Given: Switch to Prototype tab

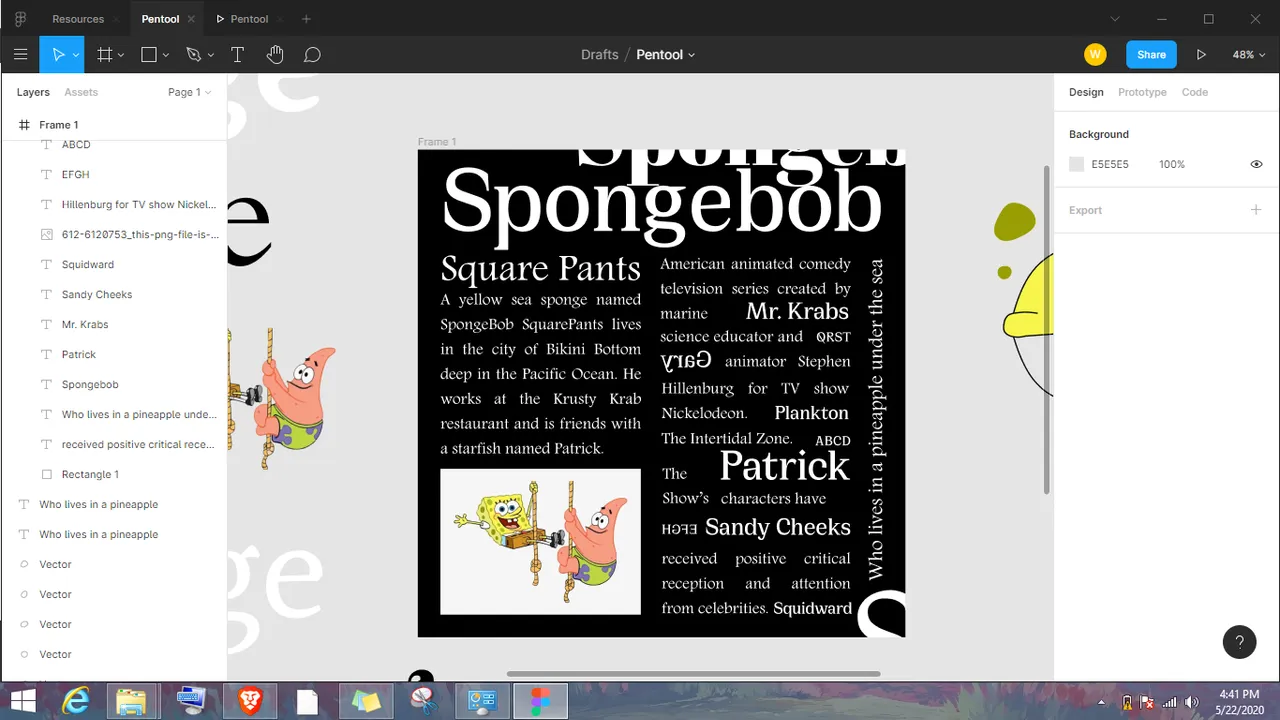Looking at the screenshot, I should click(x=1142, y=92).
